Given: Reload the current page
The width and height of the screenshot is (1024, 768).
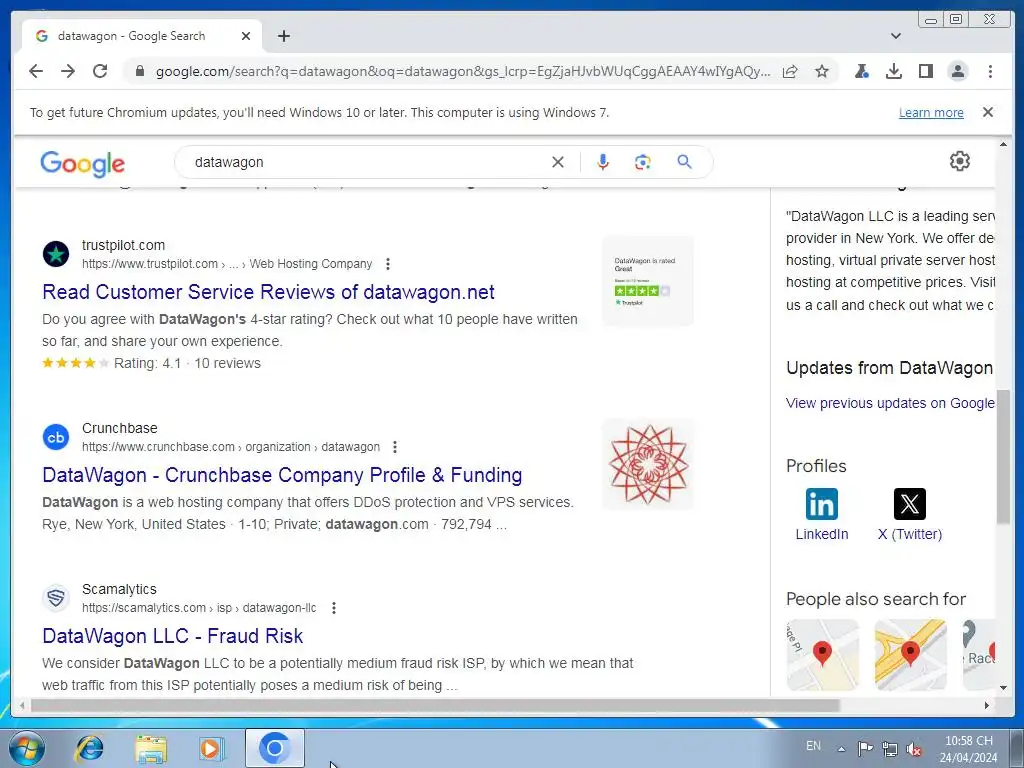Looking at the screenshot, I should point(100,71).
